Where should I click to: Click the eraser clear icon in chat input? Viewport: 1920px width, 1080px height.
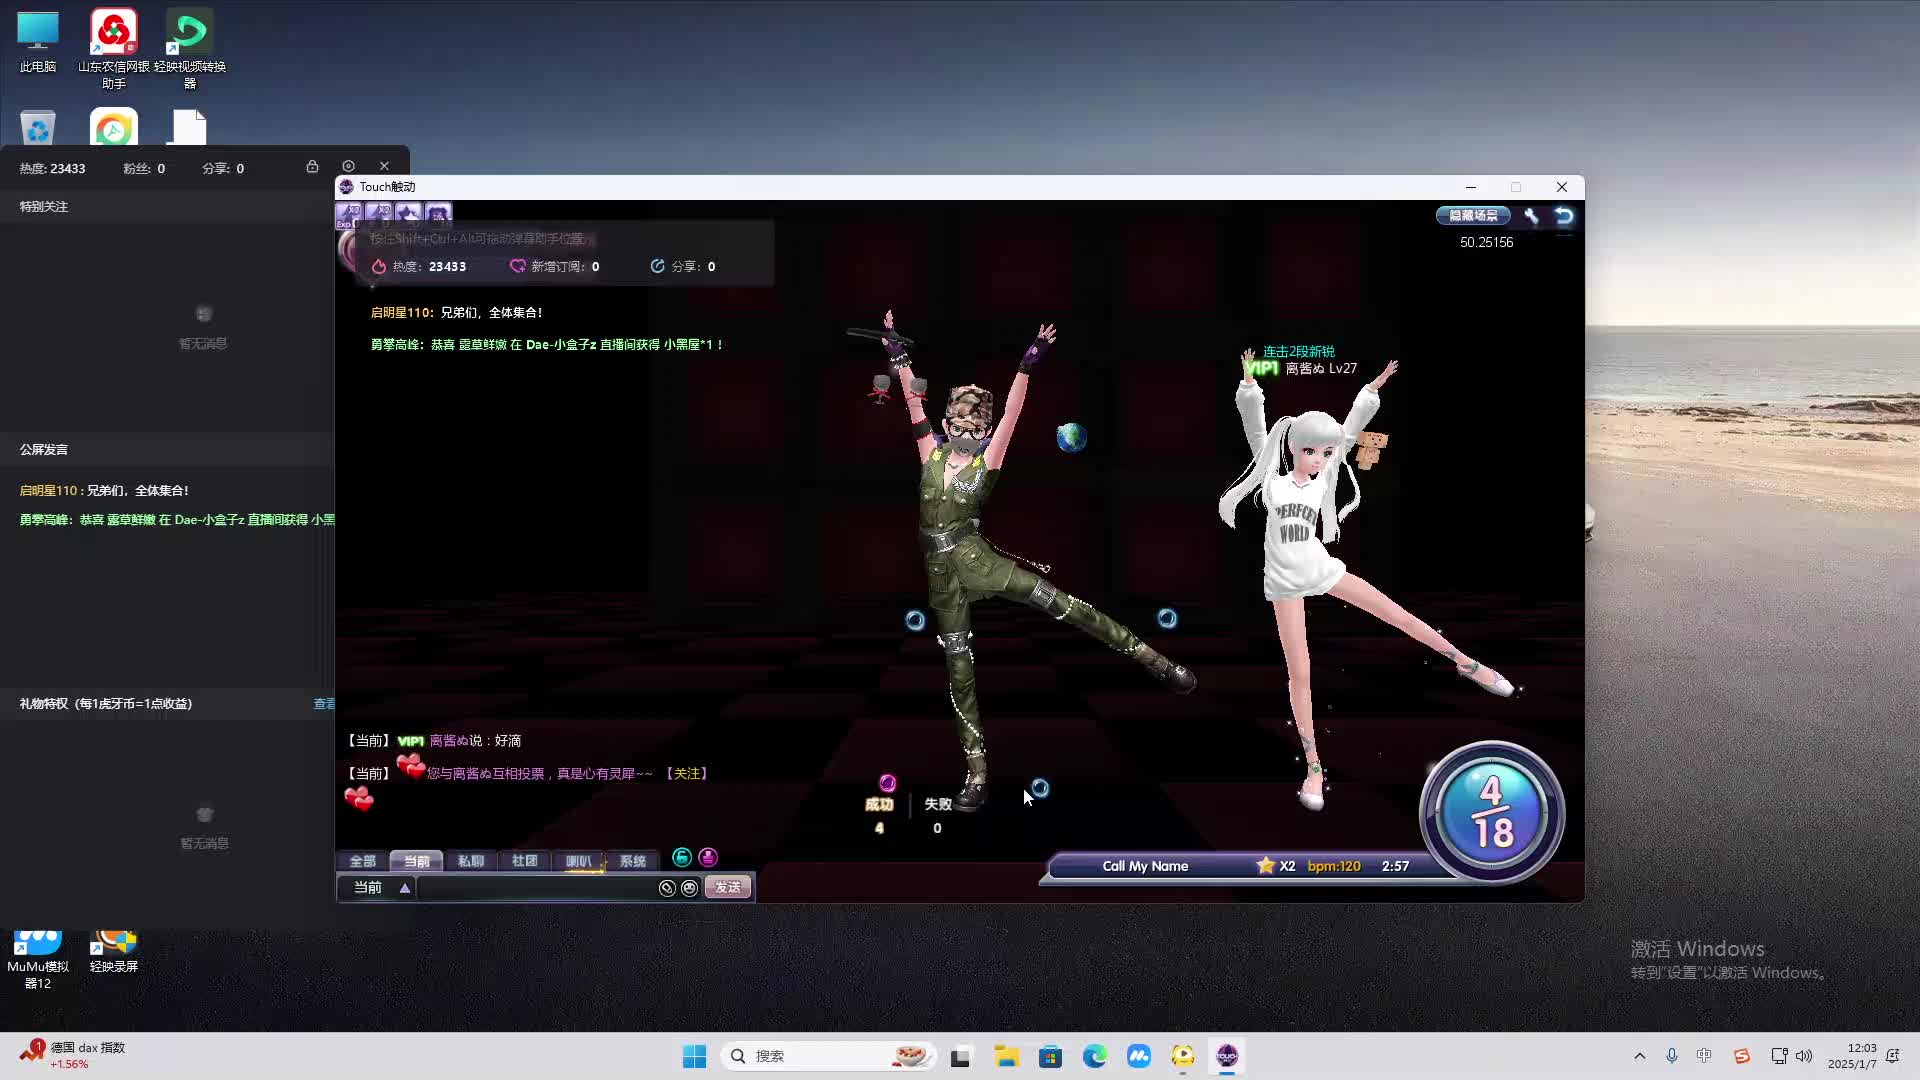click(667, 888)
